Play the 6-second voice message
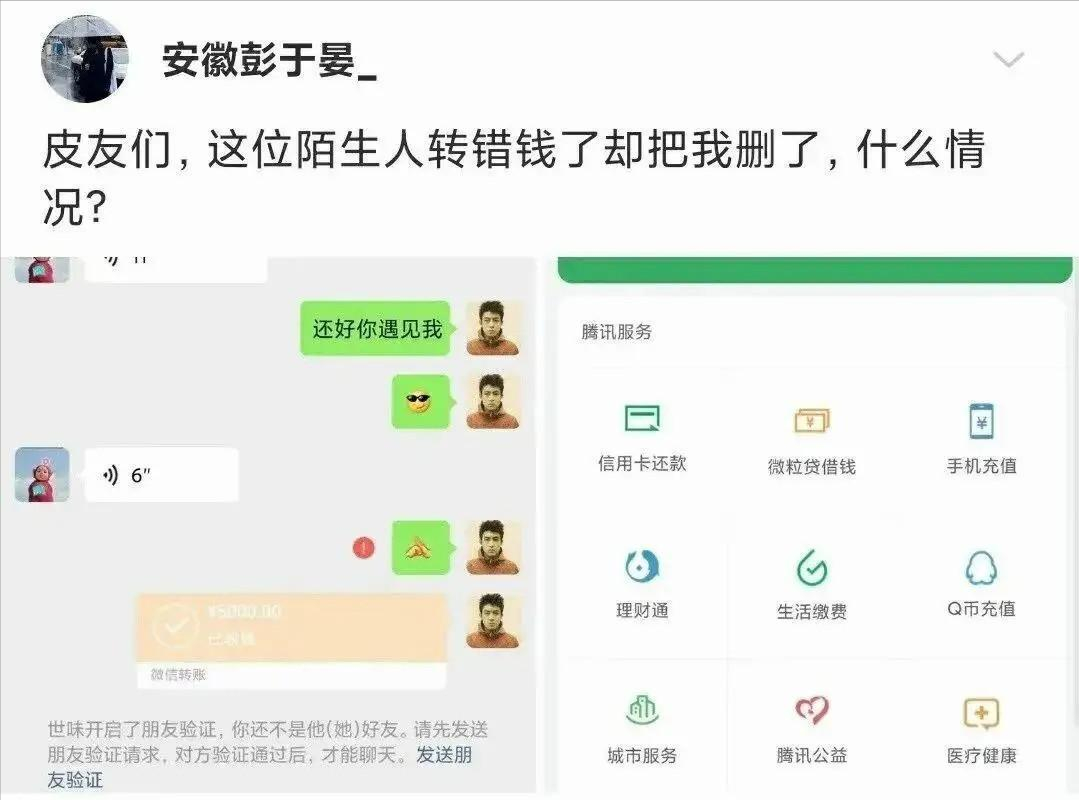 161,475
